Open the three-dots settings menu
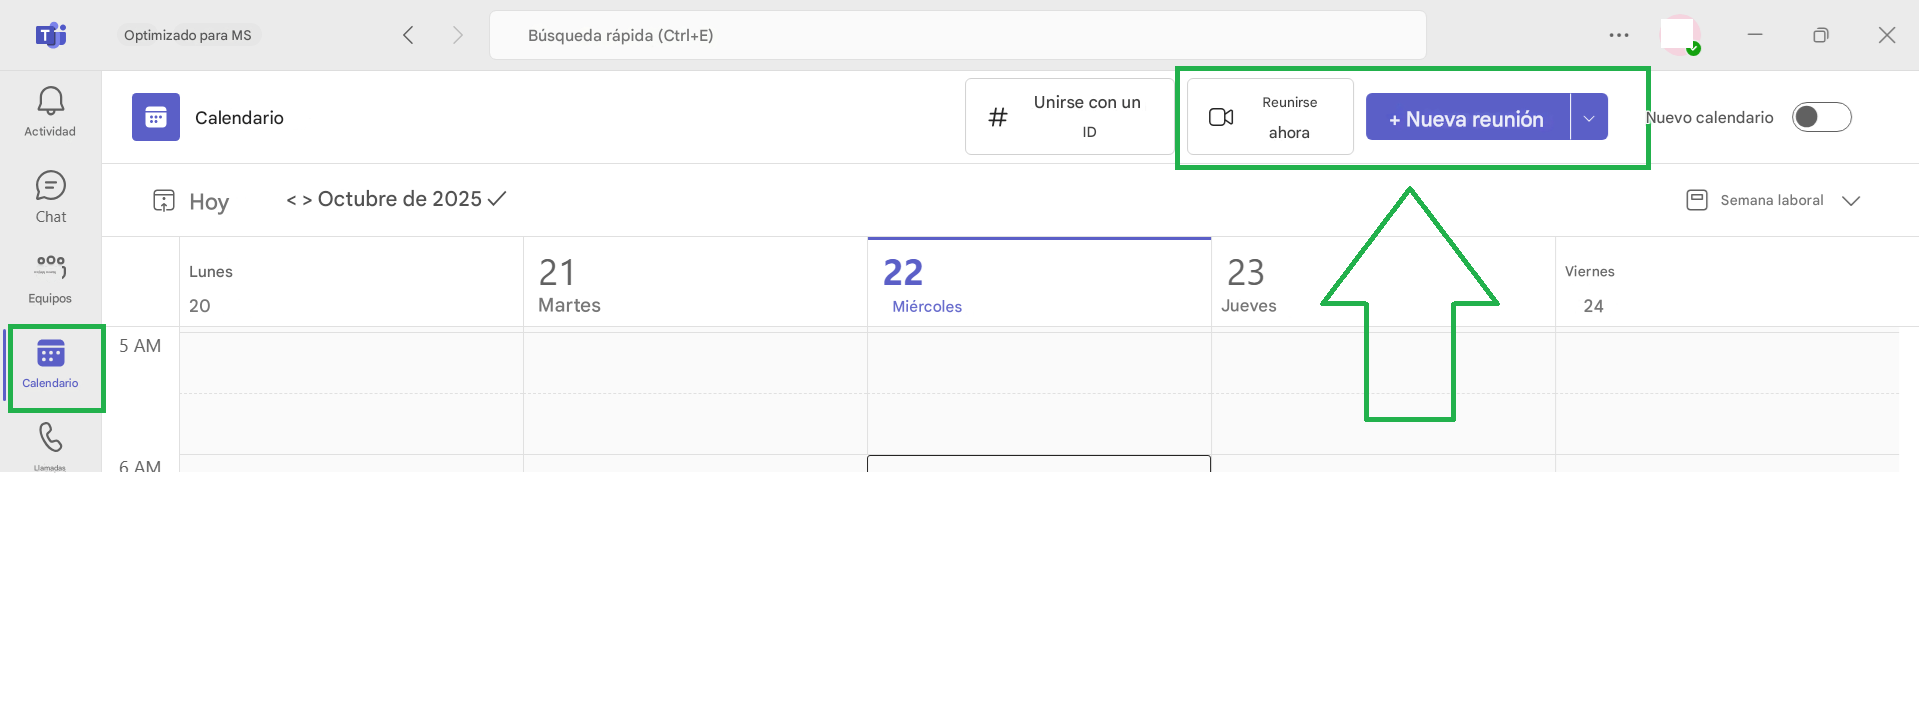 [1619, 35]
